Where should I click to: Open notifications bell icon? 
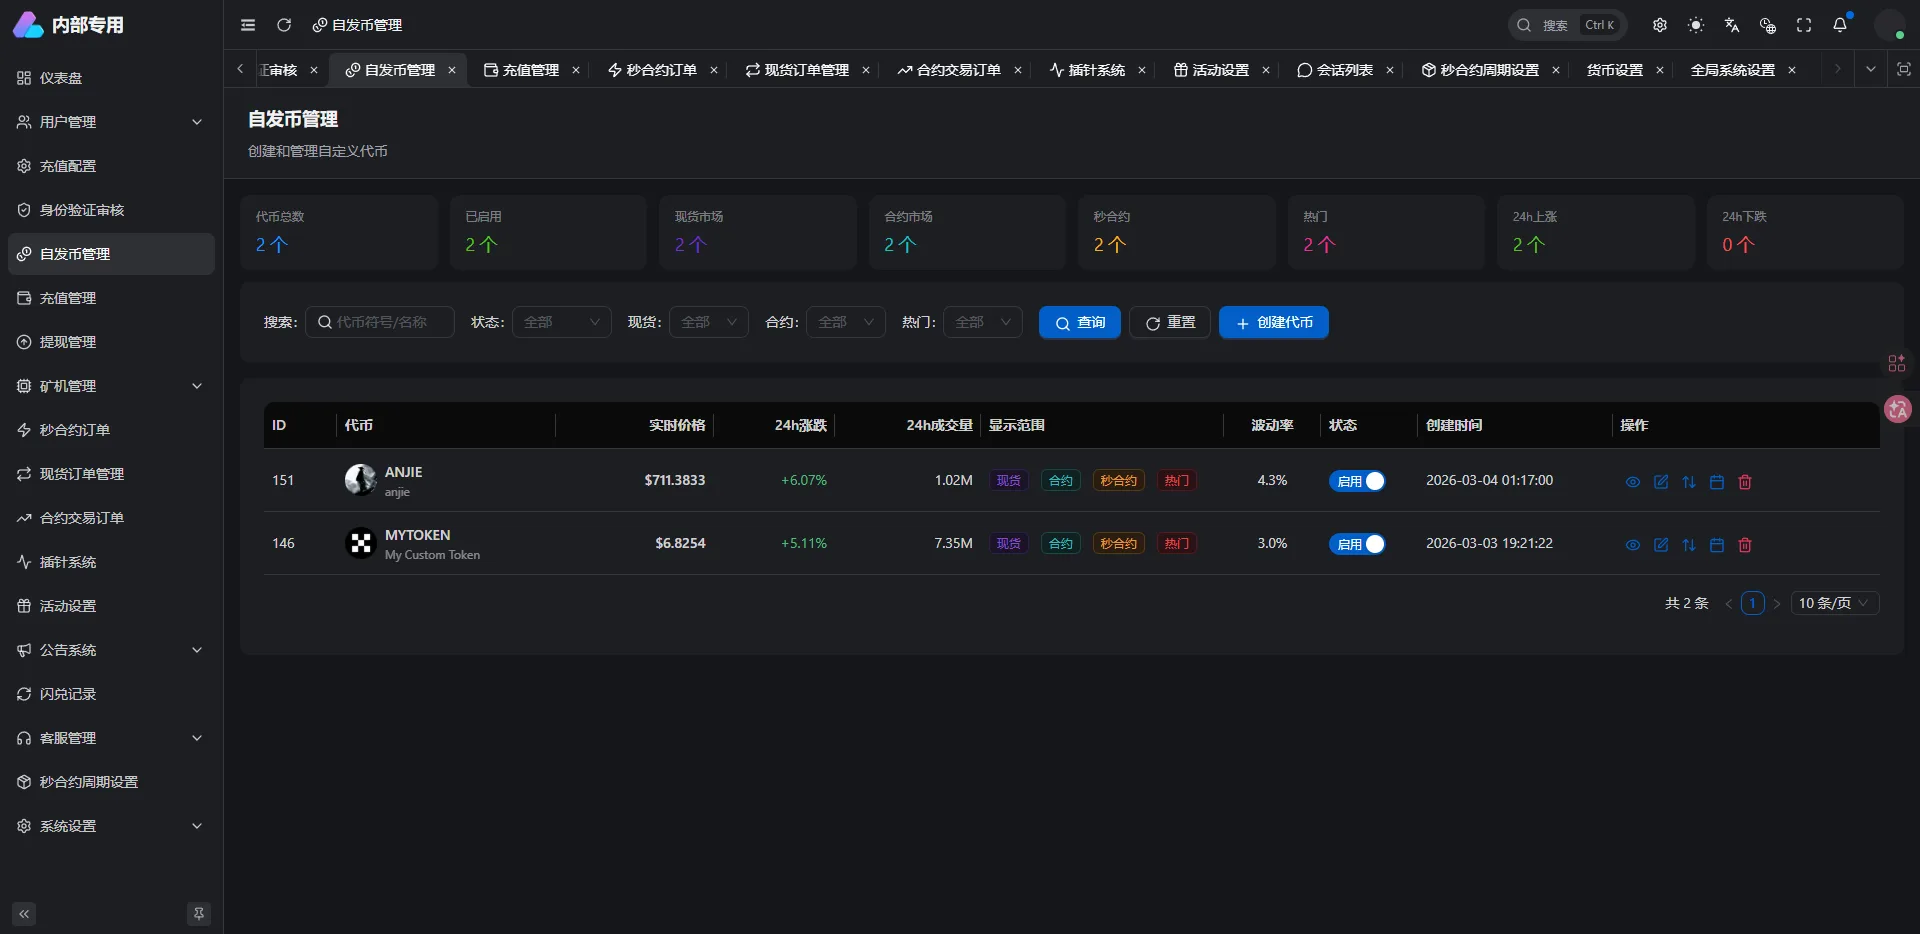[1840, 25]
